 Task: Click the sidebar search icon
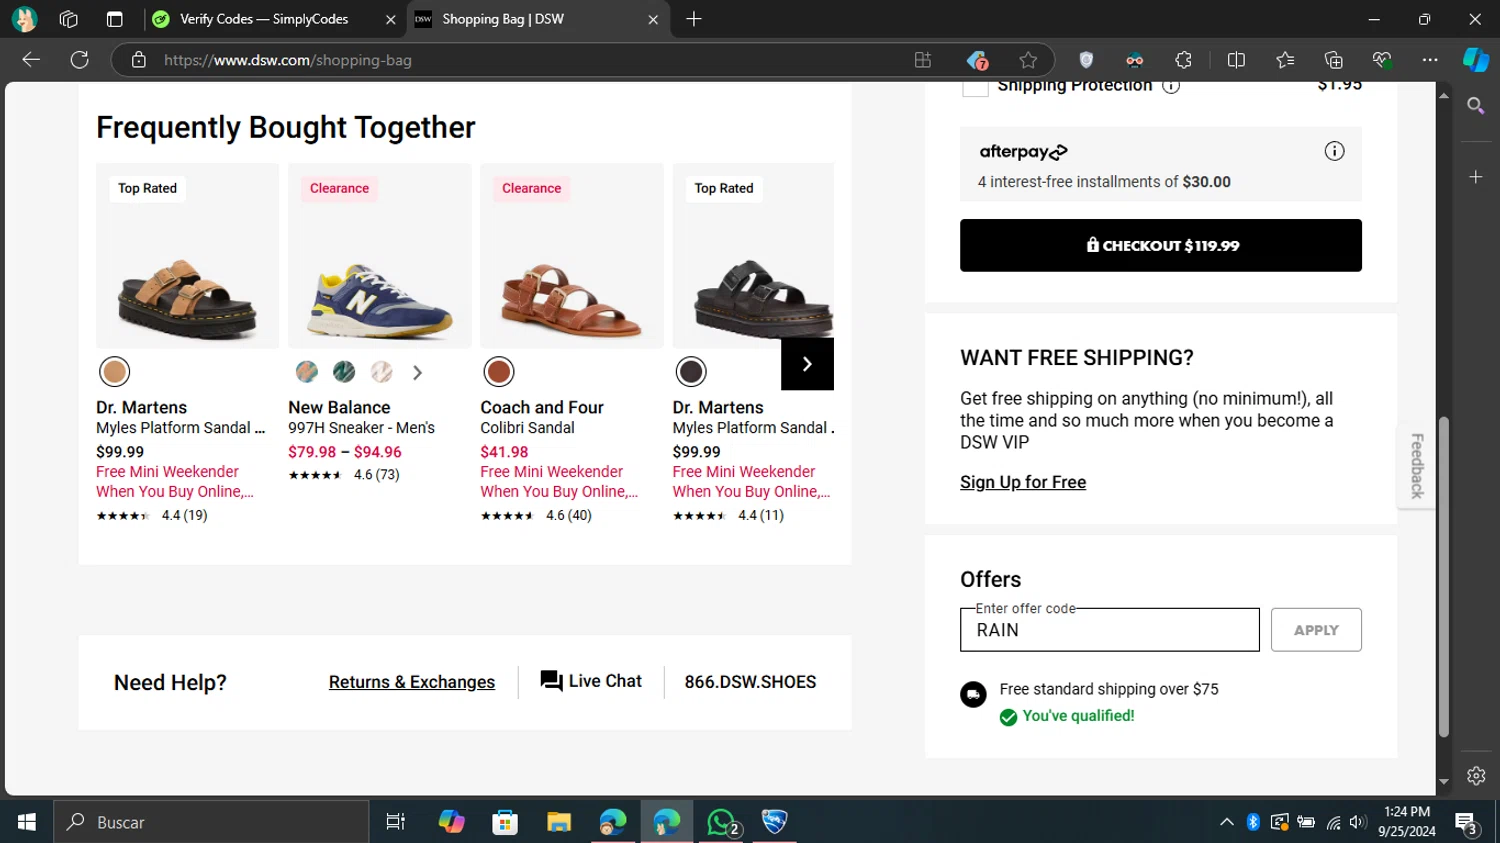[x=1476, y=105]
